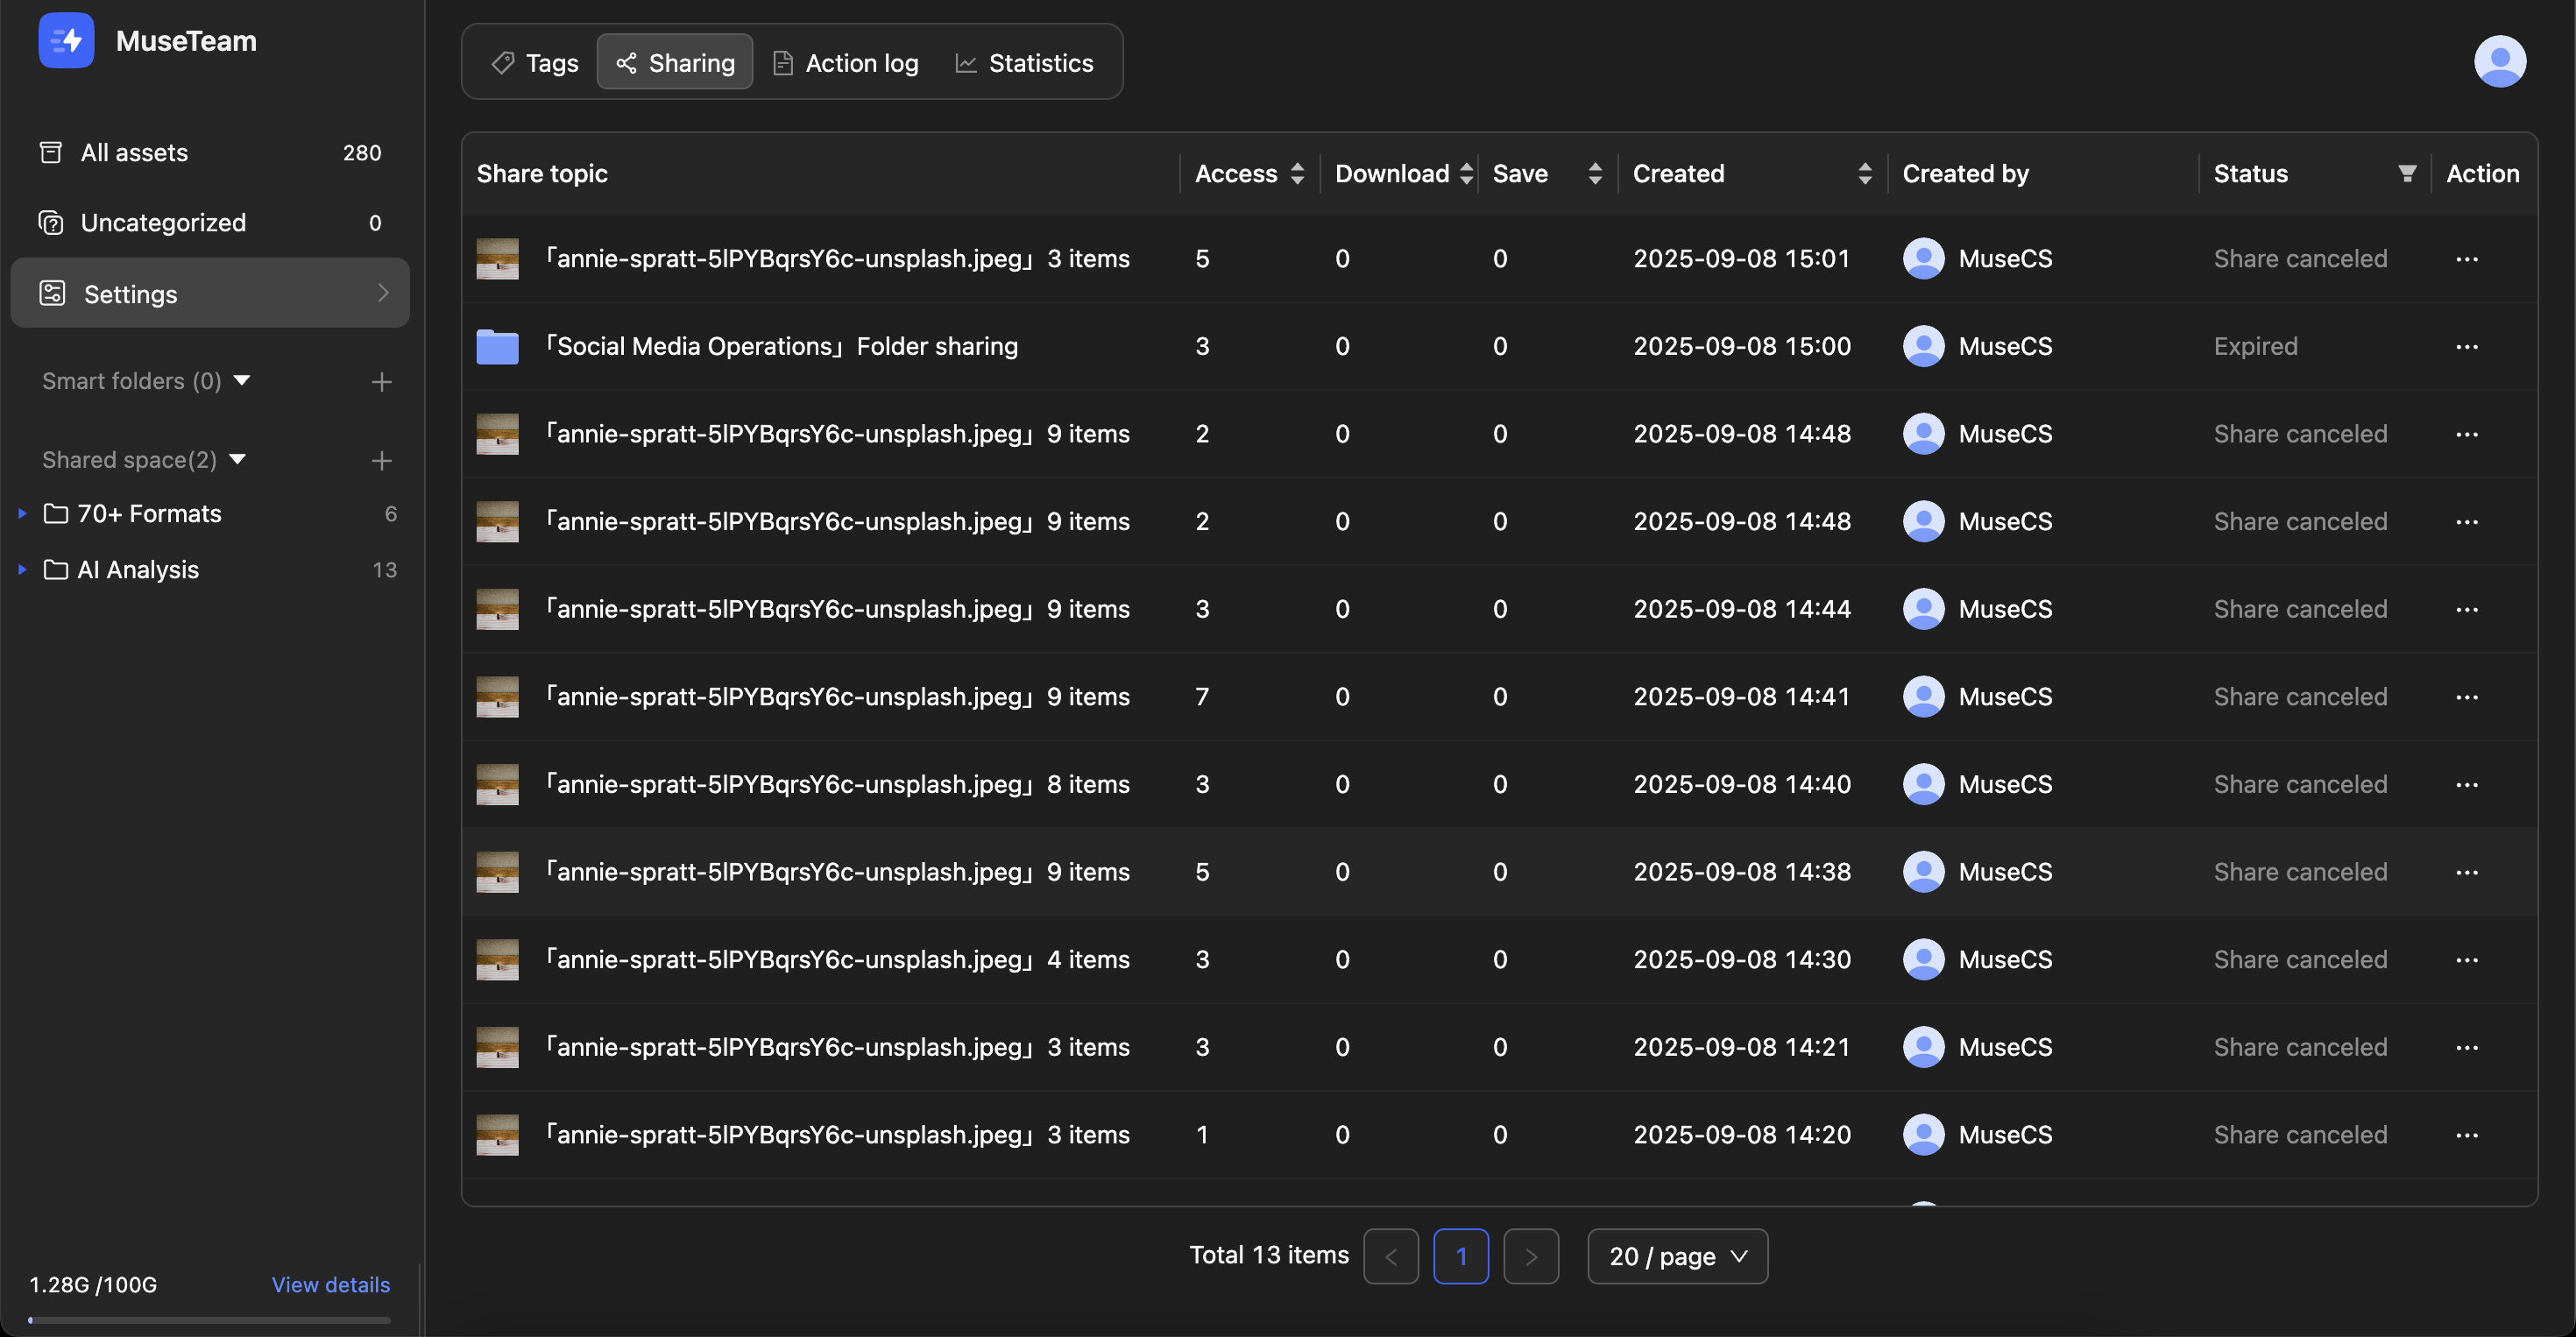Open the more actions menu for the 15:01 share

(2466, 259)
